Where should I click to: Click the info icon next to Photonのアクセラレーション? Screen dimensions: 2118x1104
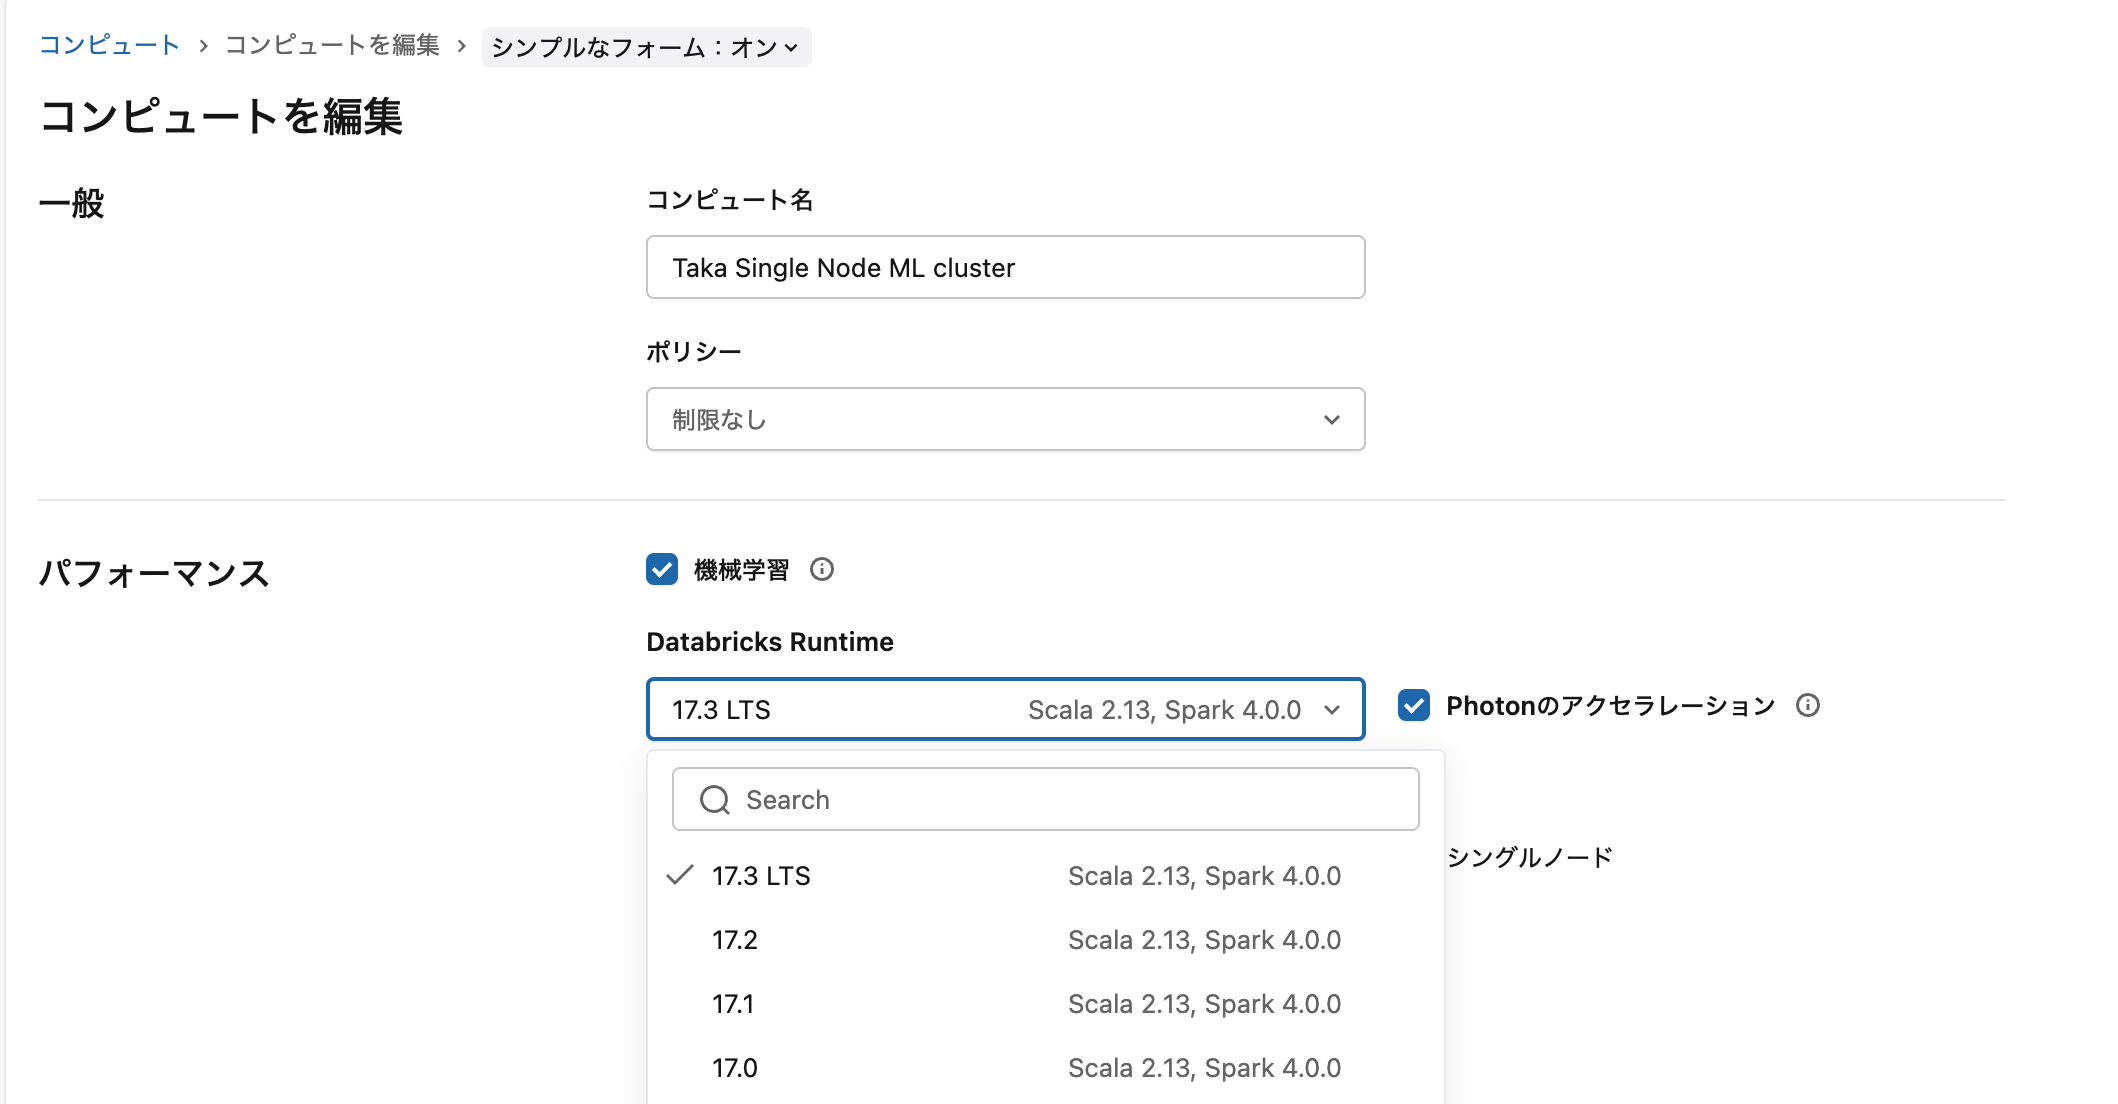[x=1807, y=706]
